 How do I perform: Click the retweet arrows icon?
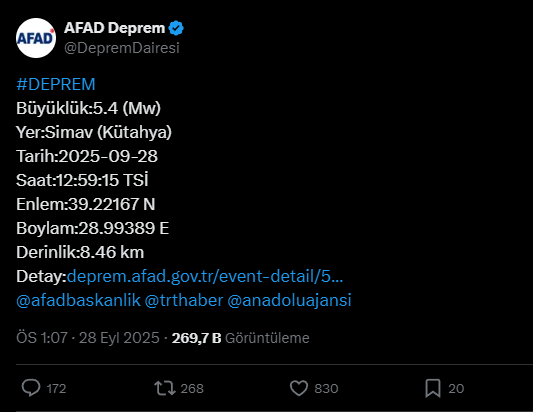165,388
